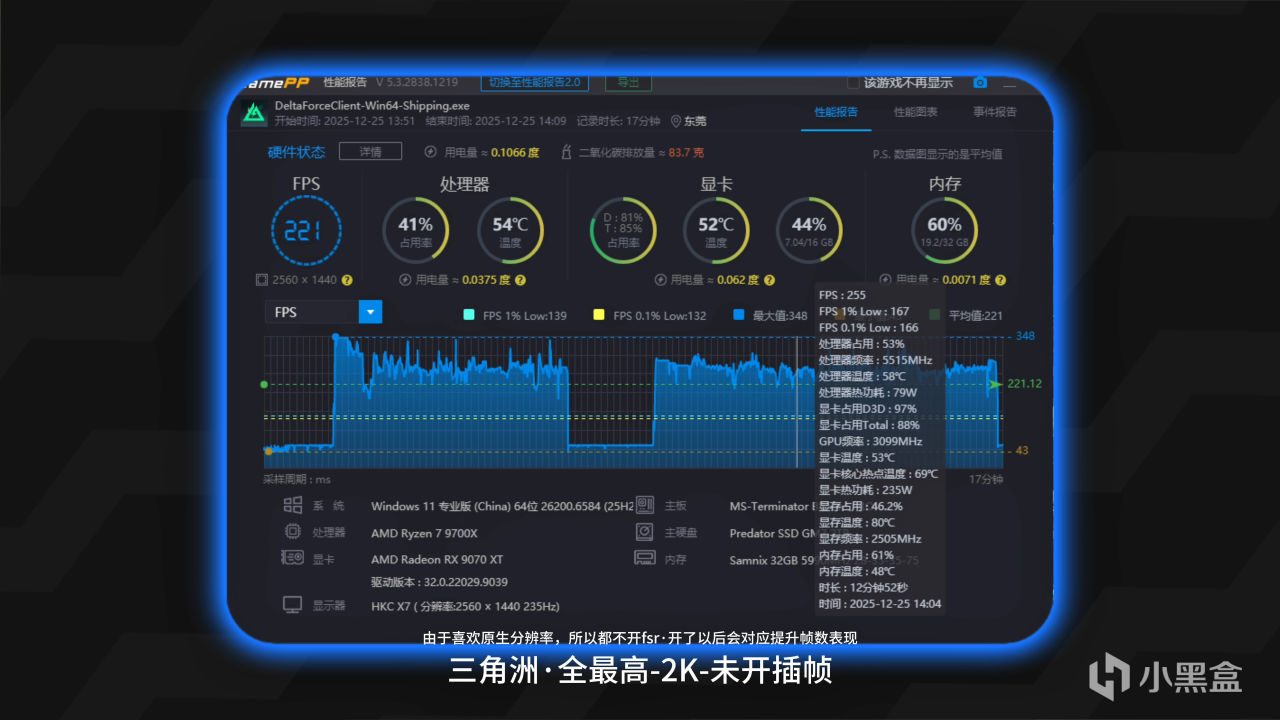Switch to the 事件报告 tab
1280x720 pixels.
[995, 112]
